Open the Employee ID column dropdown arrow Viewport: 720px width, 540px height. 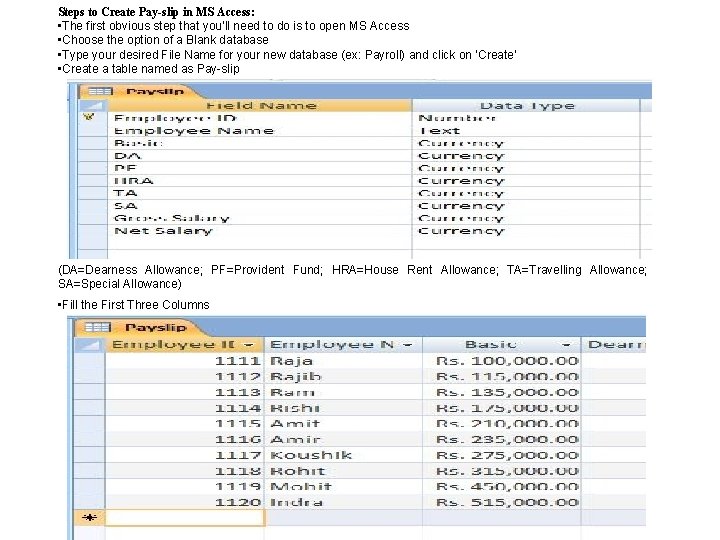coord(248,345)
